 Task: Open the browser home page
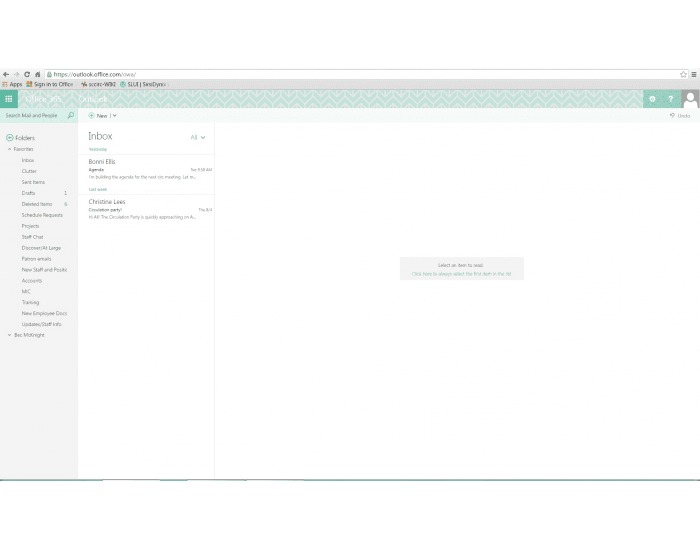click(38, 75)
